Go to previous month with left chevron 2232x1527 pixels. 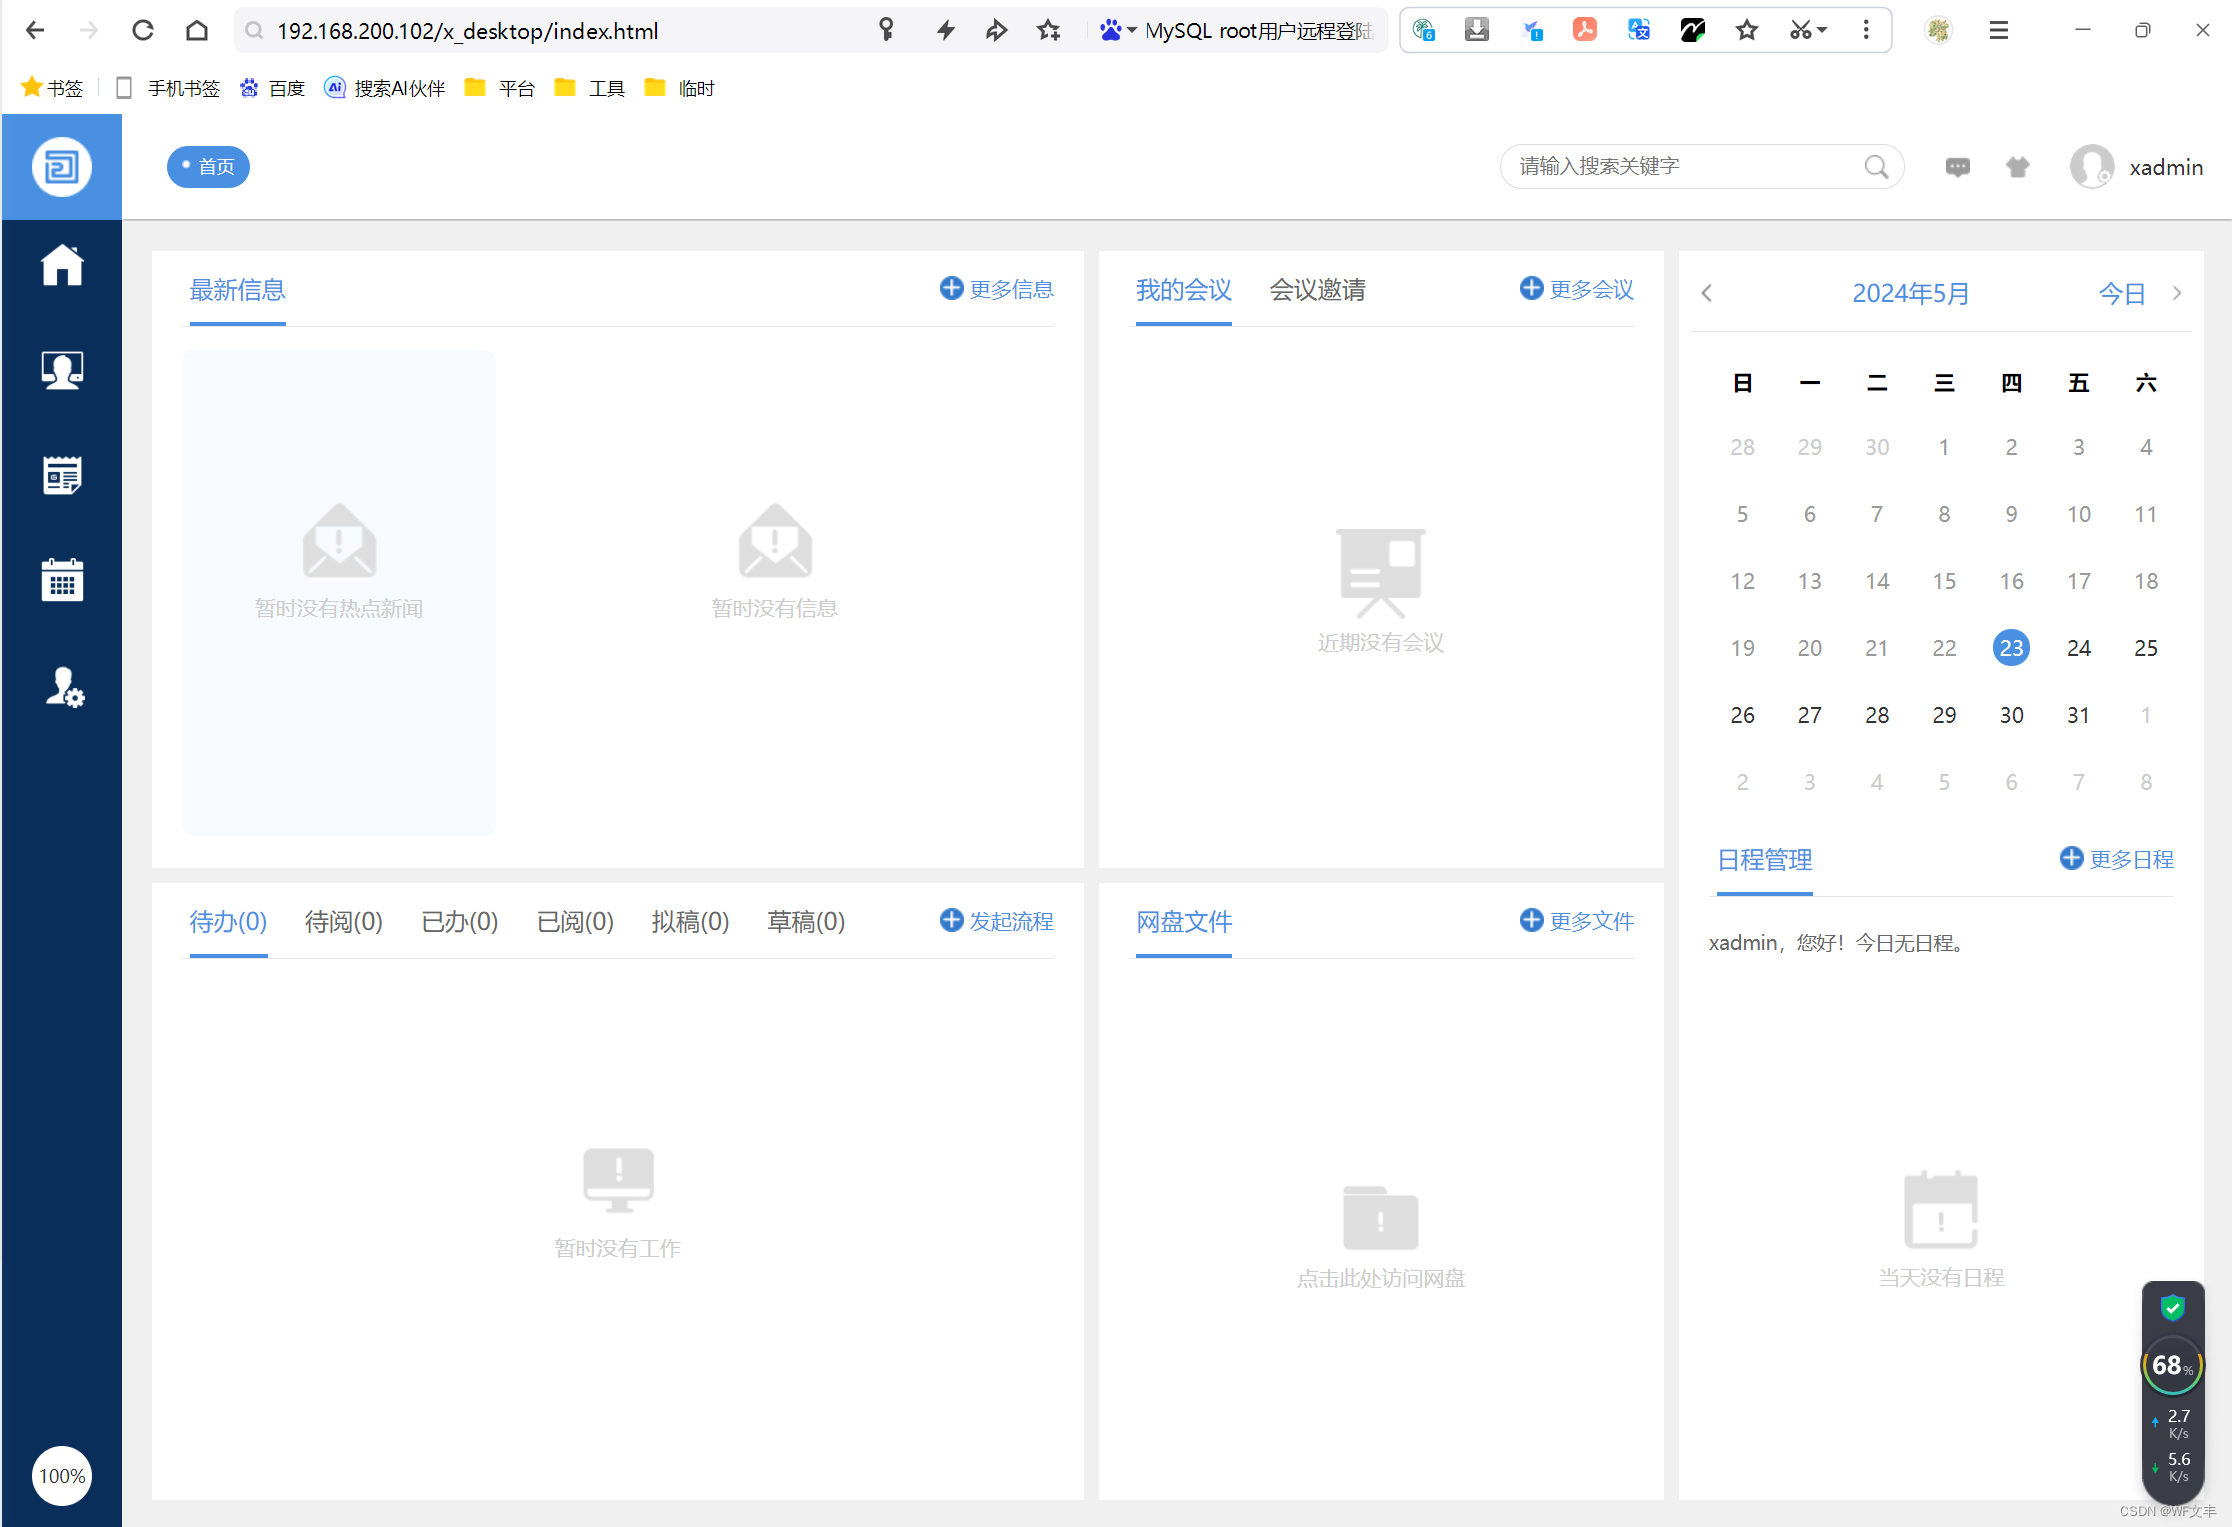click(x=1706, y=292)
